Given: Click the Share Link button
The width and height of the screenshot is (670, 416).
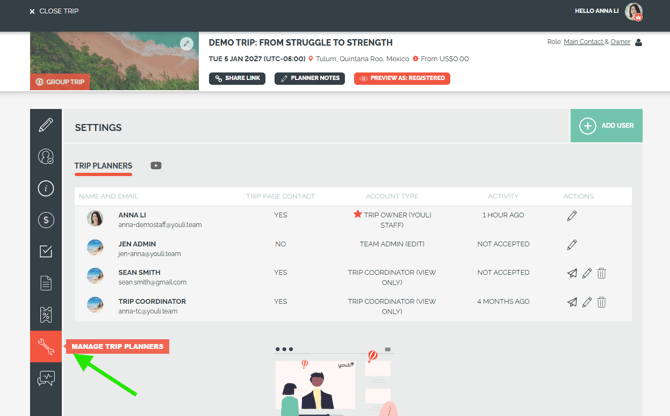Looking at the screenshot, I should click(x=237, y=79).
